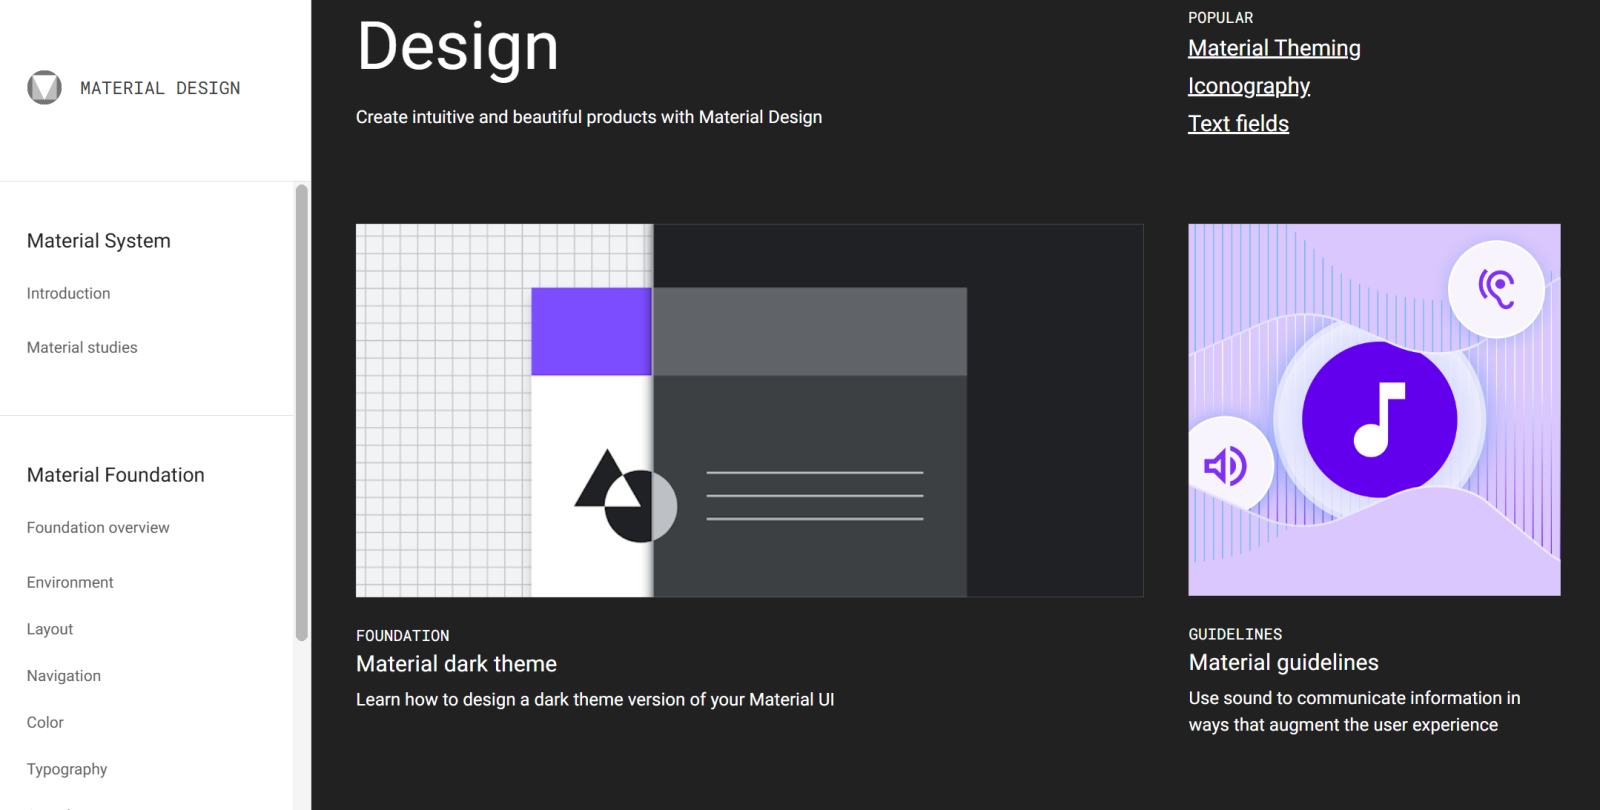Open the MATERIAL DESIGN home title

pyautogui.click(x=160, y=88)
